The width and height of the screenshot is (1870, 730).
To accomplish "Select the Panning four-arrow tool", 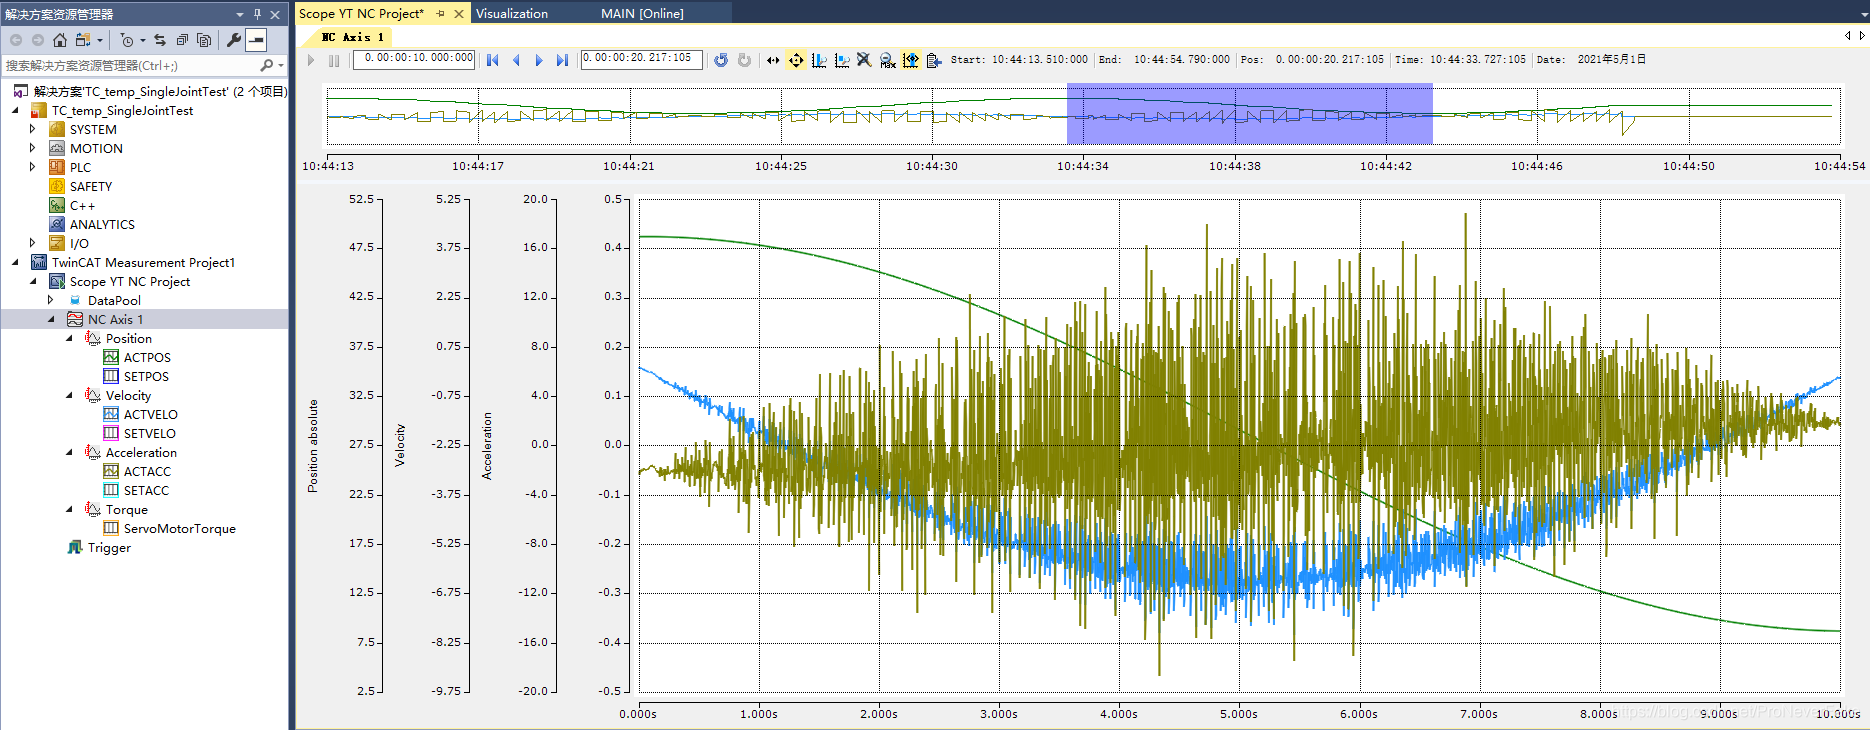I will tap(796, 60).
